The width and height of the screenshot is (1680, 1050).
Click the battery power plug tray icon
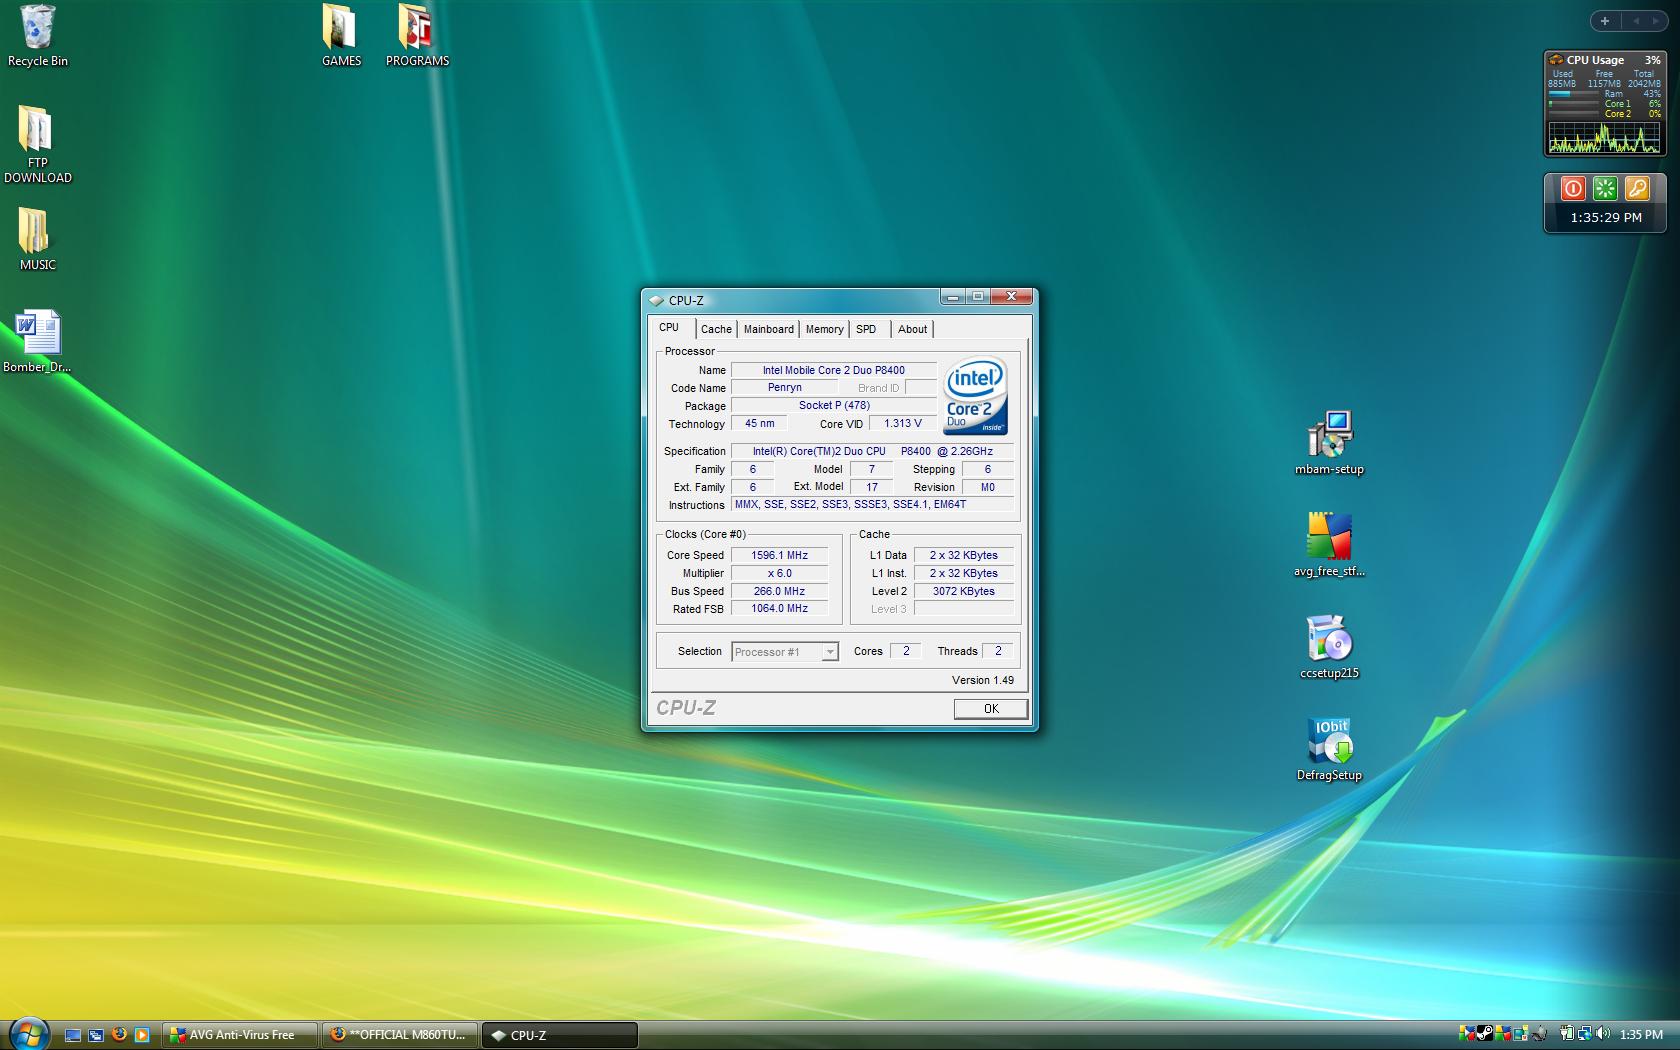pyautogui.click(x=1567, y=1033)
